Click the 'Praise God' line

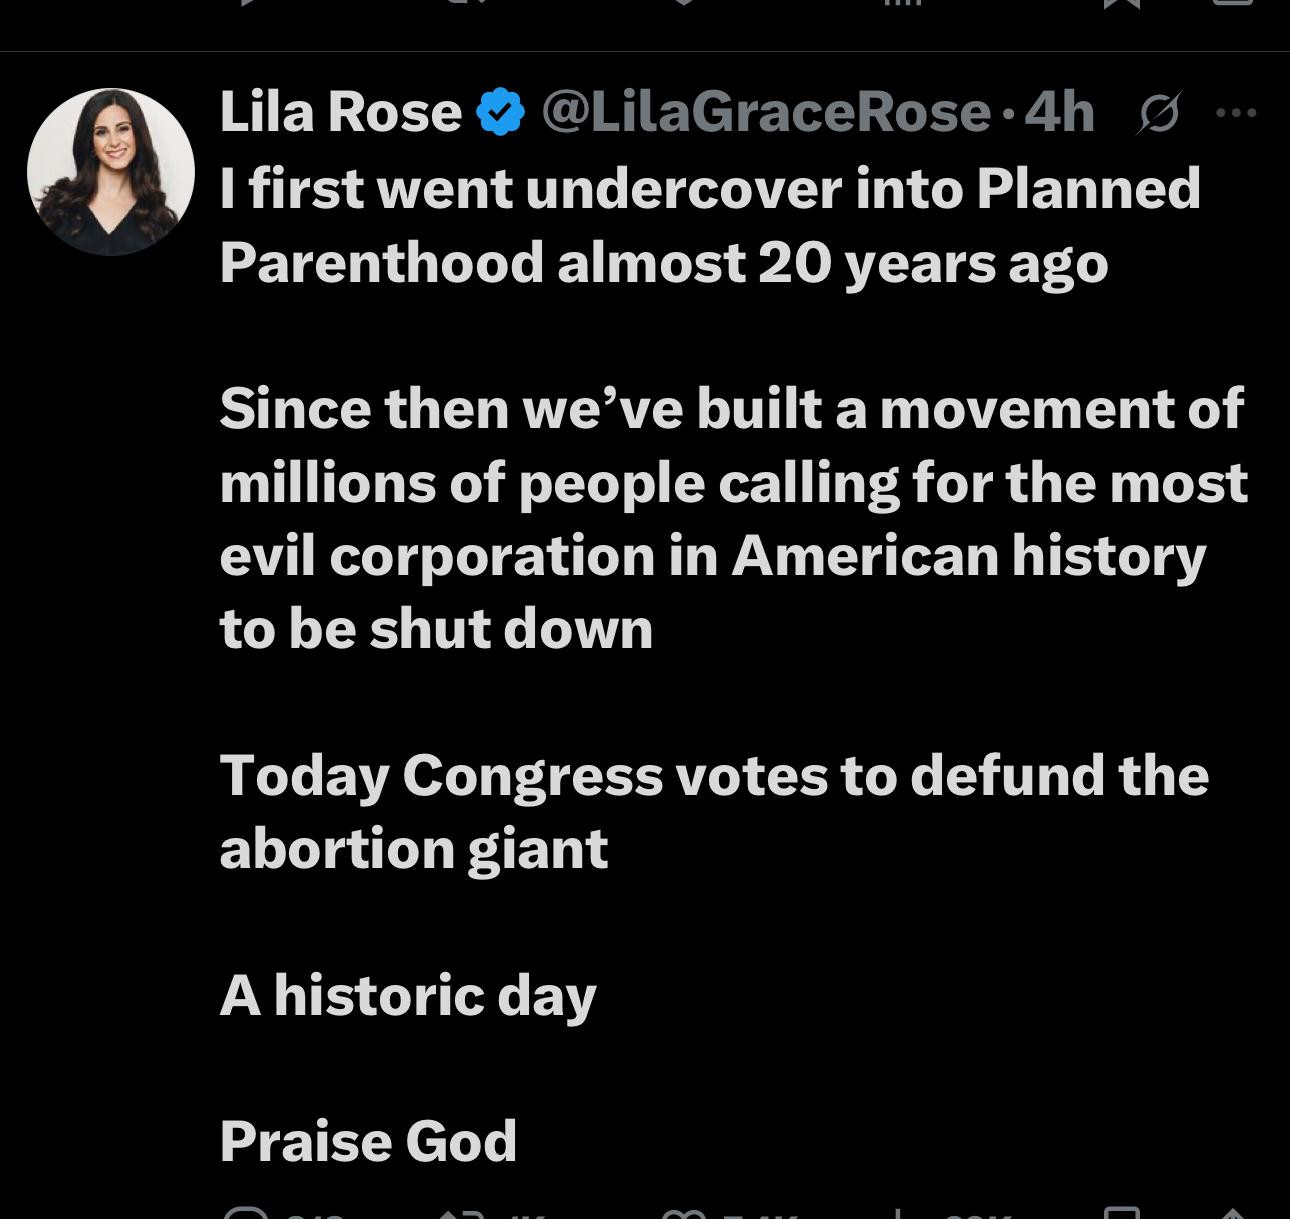(x=368, y=1141)
